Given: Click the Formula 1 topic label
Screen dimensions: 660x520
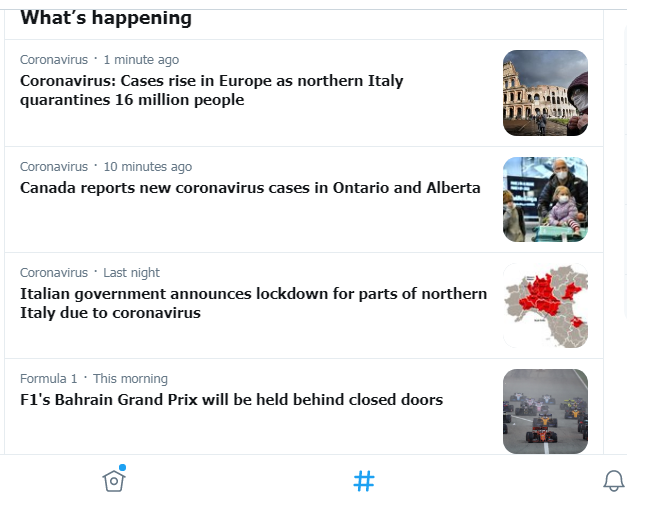Looking at the screenshot, I should 49,379.
